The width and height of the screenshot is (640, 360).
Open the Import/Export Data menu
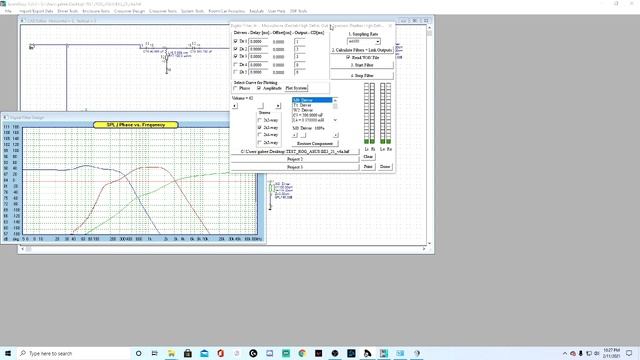coord(36,11)
